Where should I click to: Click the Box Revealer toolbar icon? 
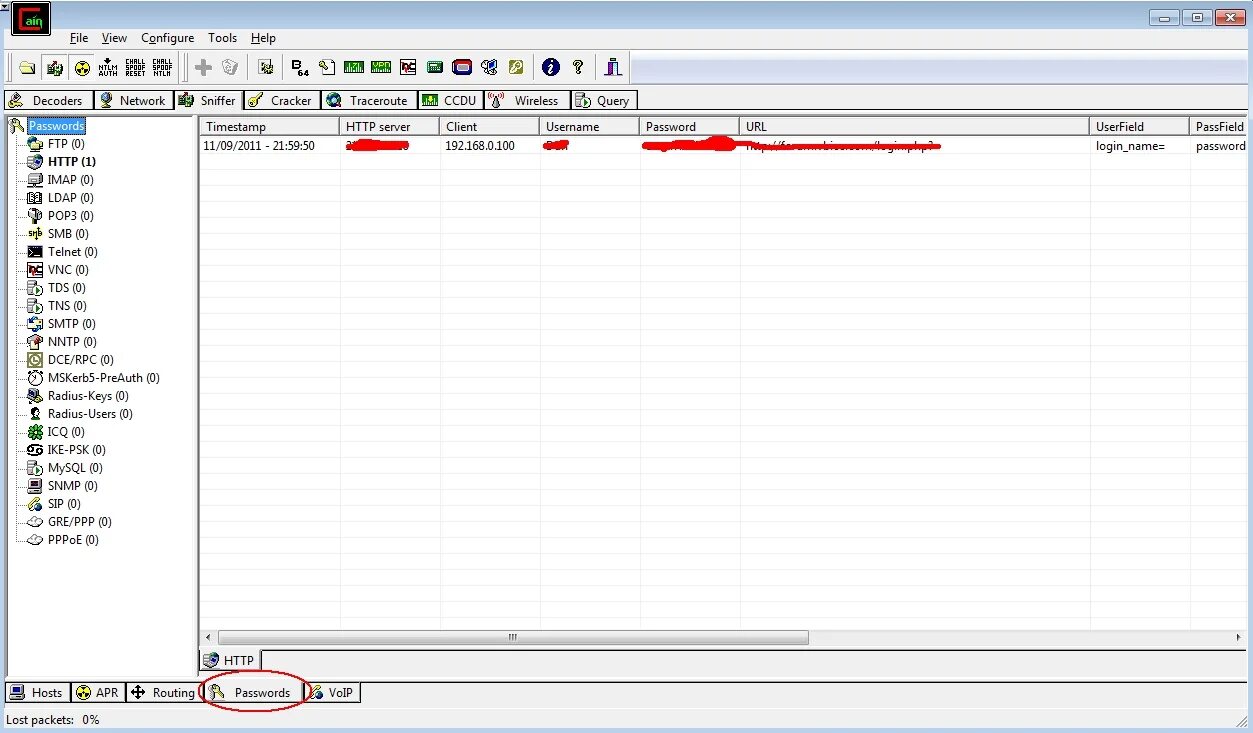(489, 68)
